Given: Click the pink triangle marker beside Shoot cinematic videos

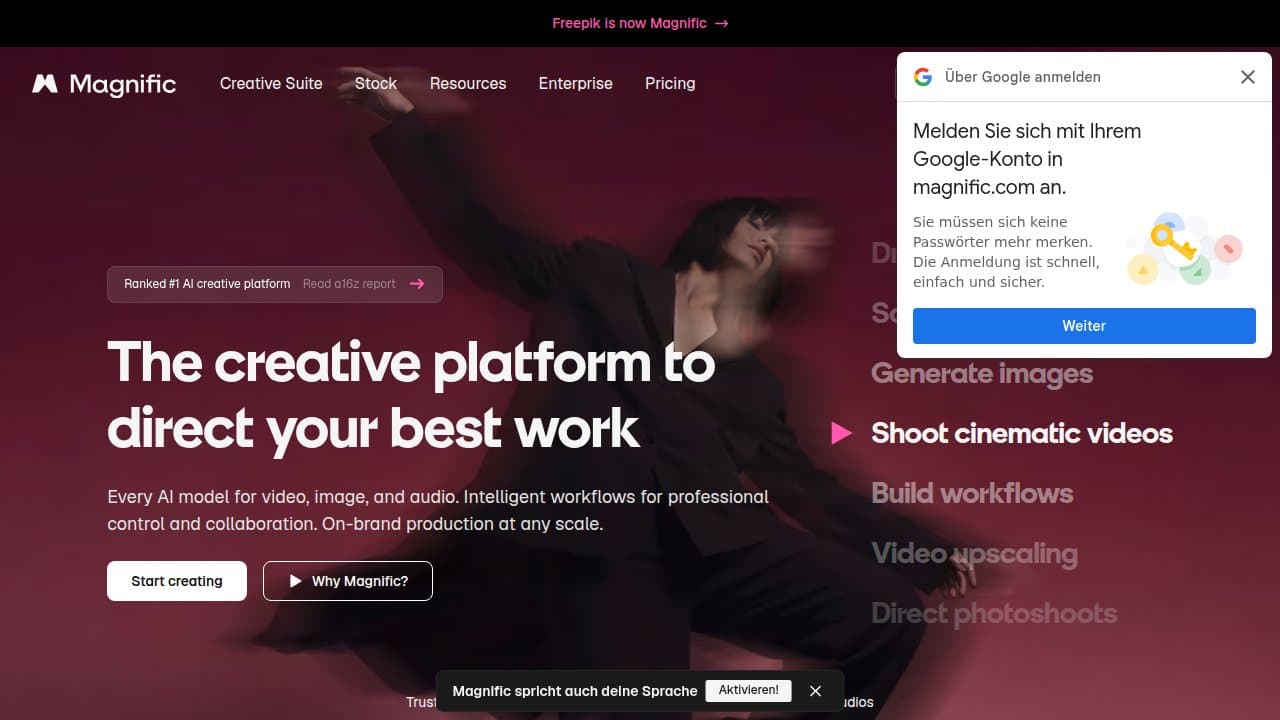Looking at the screenshot, I should point(841,433).
